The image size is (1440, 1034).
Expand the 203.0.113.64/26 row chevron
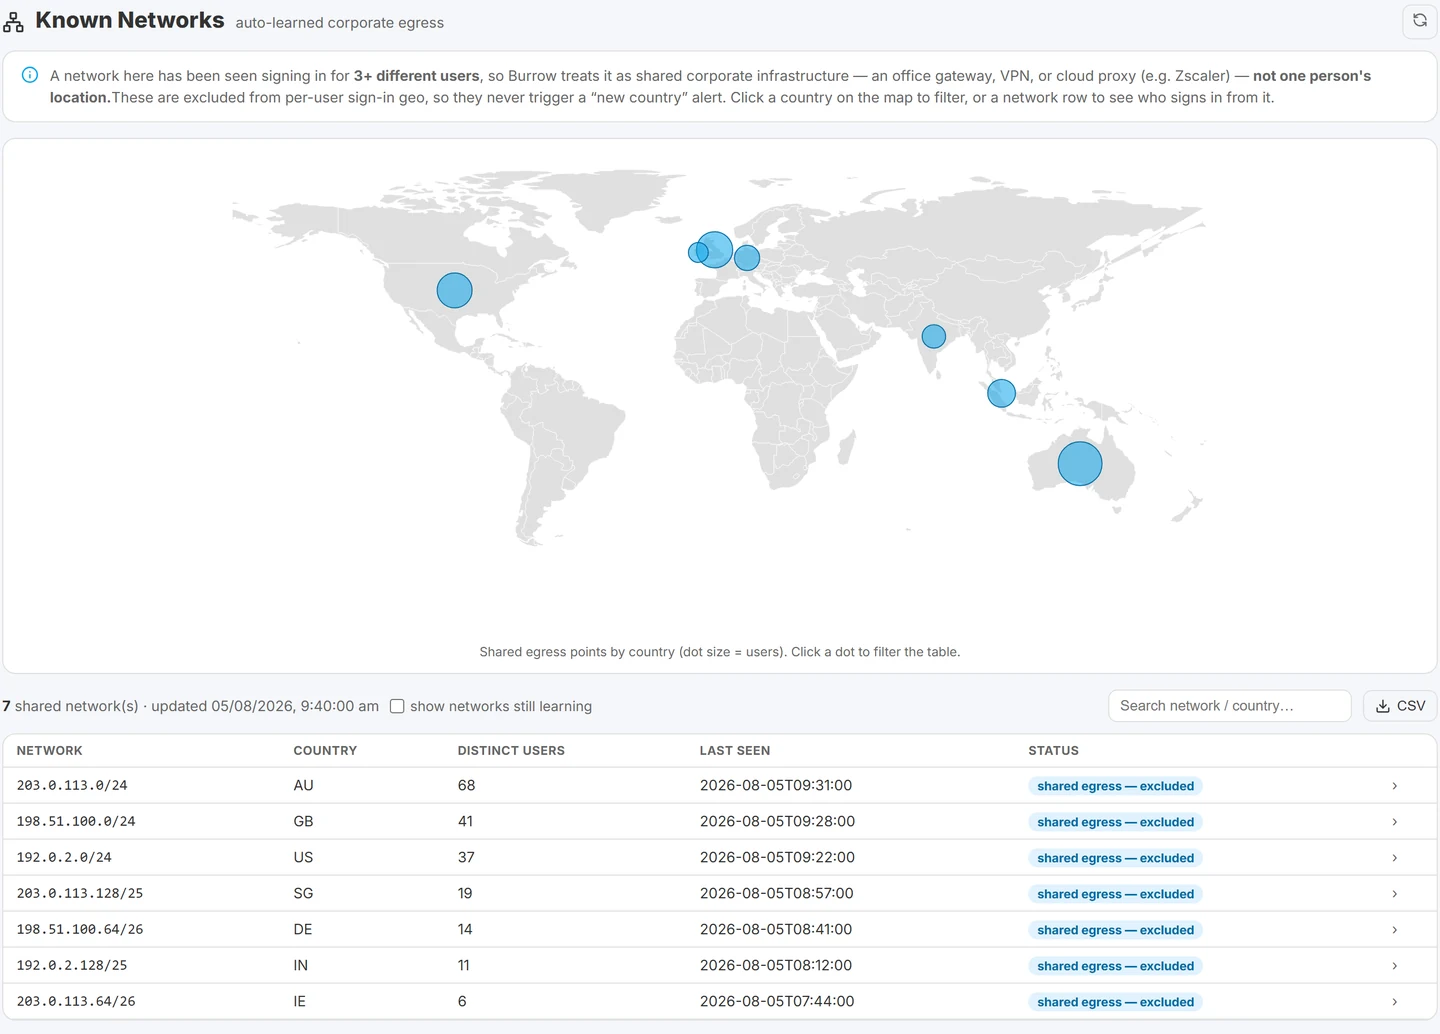[x=1394, y=1002]
